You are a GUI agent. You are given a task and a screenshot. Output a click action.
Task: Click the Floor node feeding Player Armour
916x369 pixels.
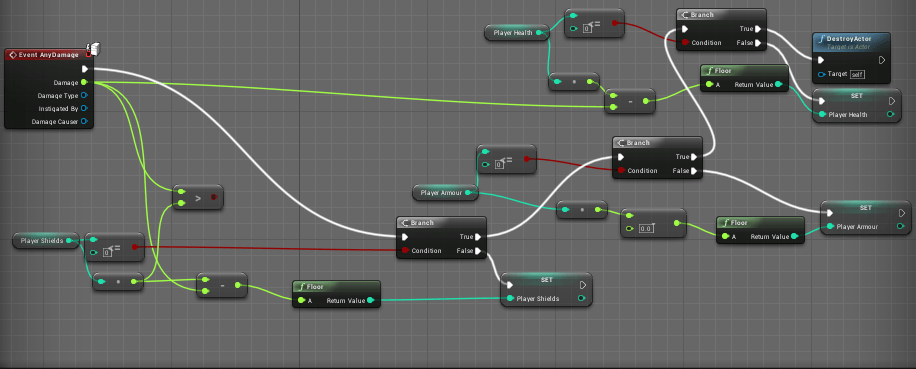coord(760,230)
